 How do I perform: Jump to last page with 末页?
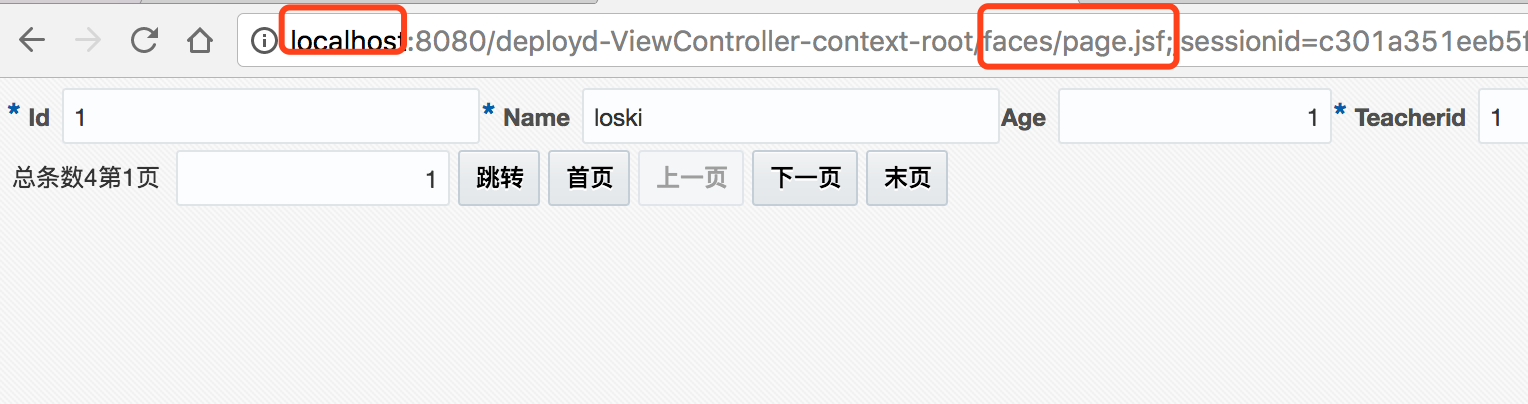(907, 178)
